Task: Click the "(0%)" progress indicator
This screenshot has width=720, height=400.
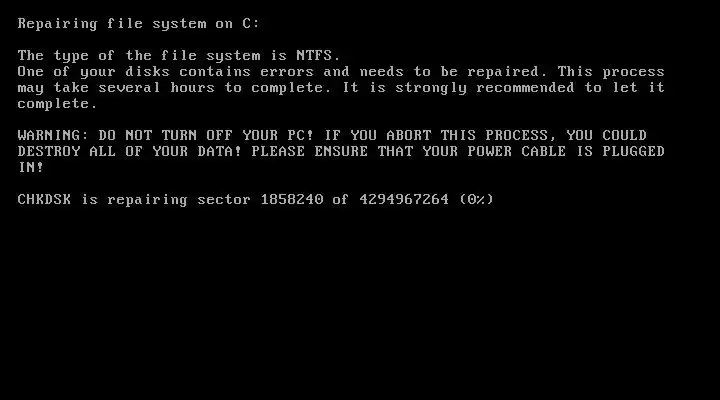Action: pos(476,199)
